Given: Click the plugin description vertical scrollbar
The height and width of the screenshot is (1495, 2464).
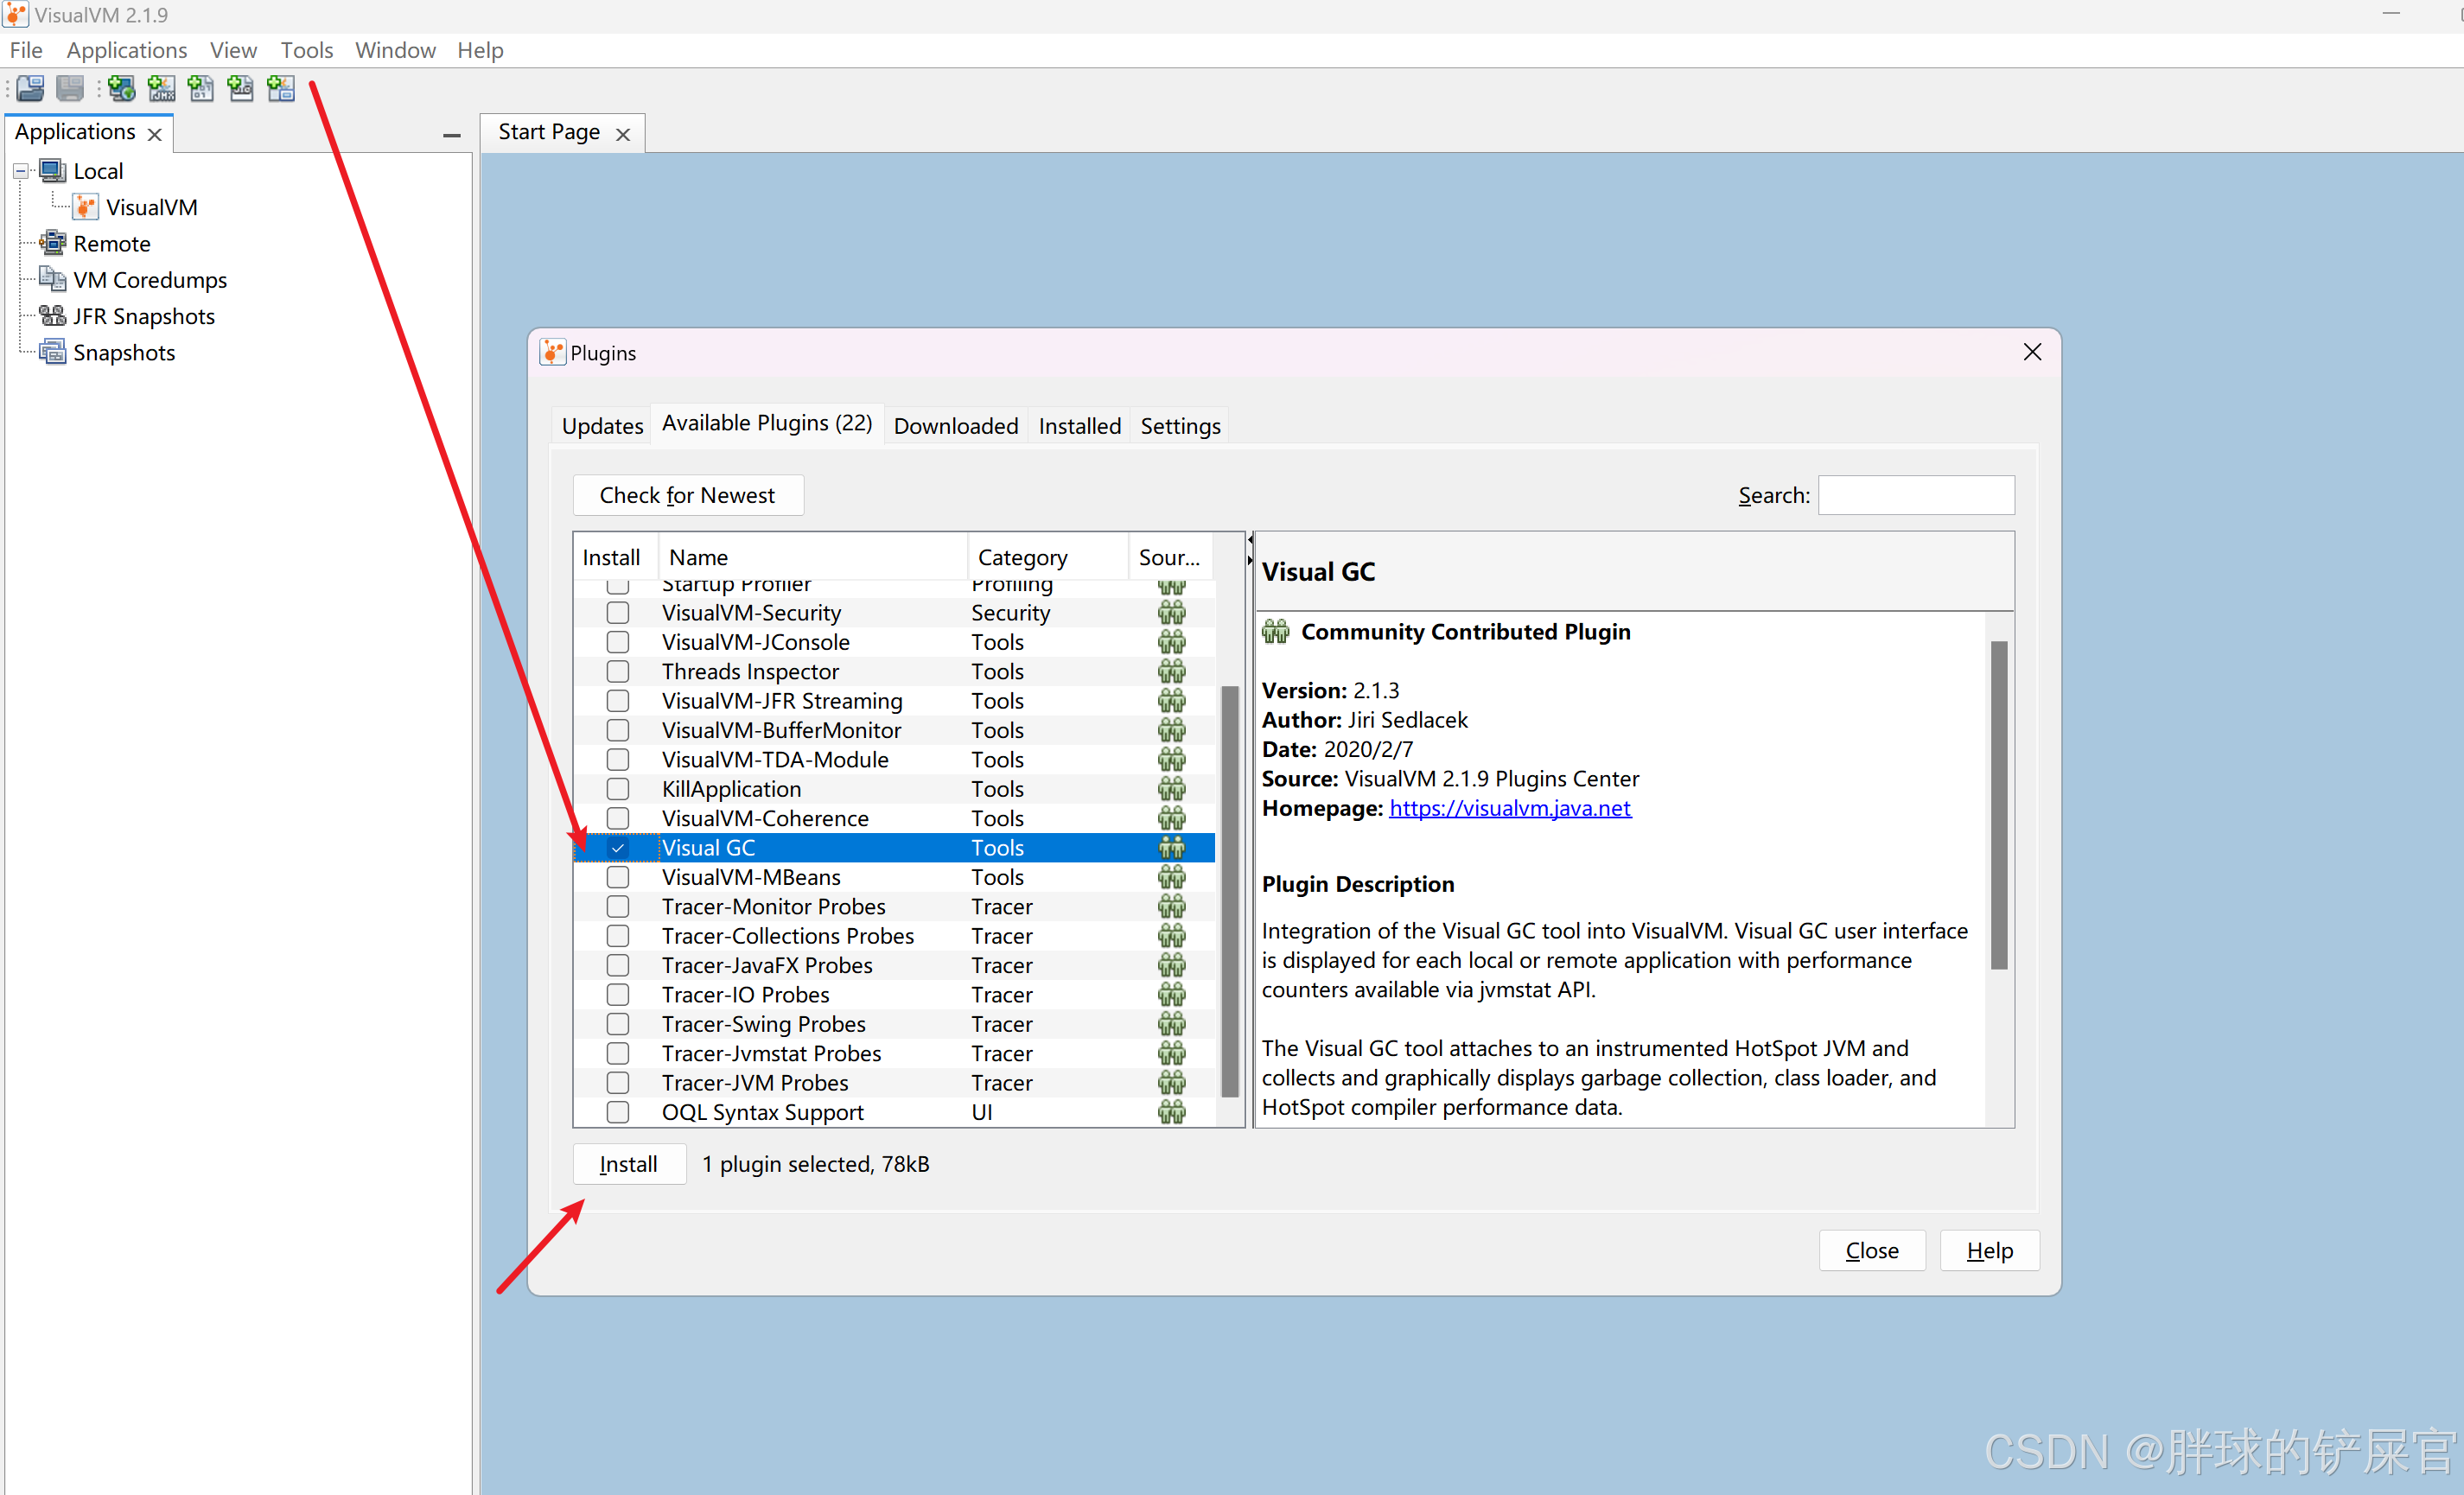Looking at the screenshot, I should (x=1998, y=805).
